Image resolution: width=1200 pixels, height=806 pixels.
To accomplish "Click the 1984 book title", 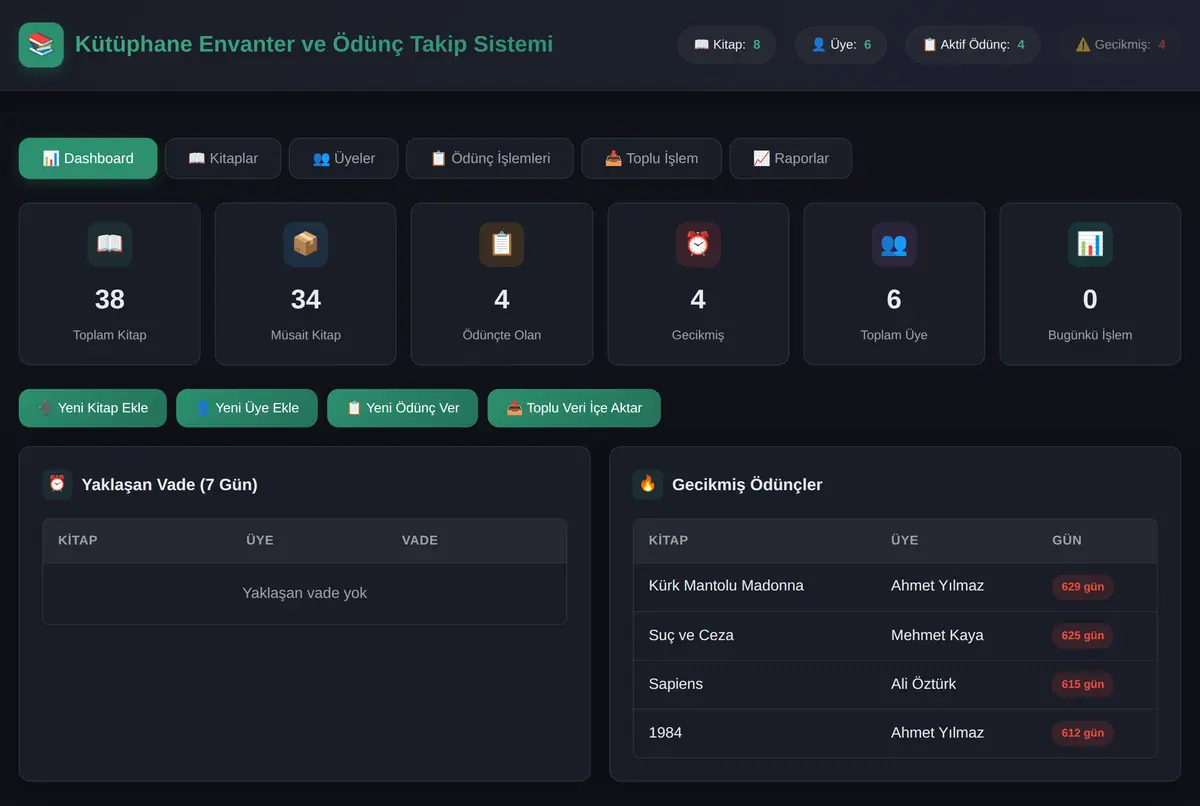I will tap(665, 733).
